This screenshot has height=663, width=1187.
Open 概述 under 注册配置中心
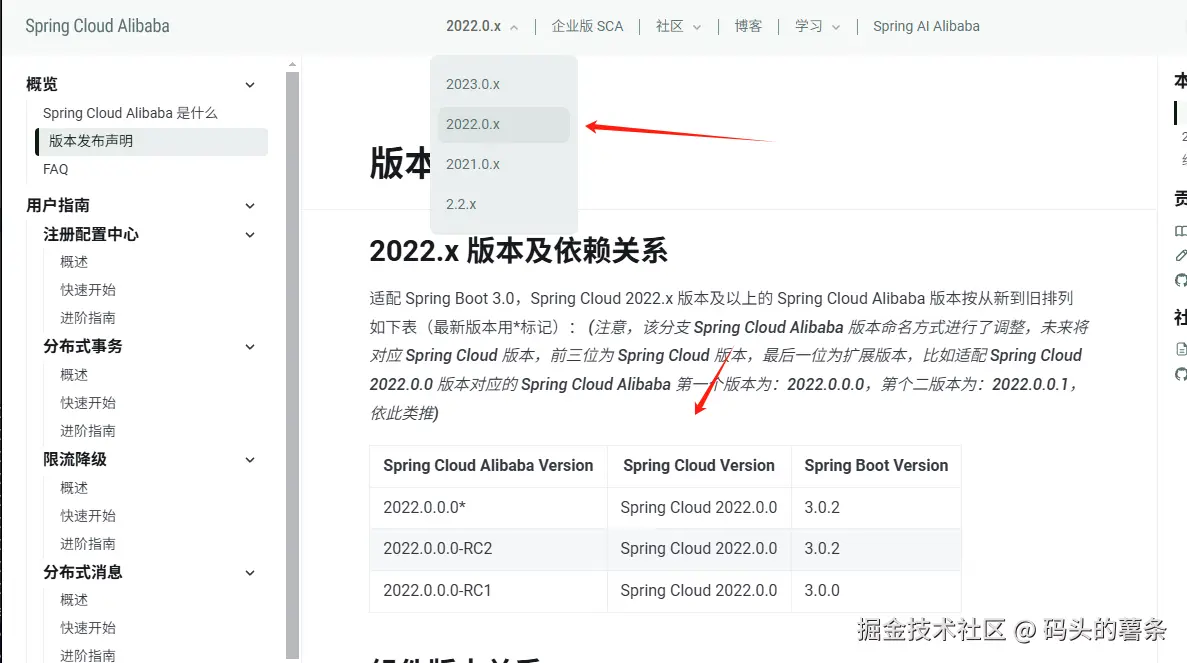[x=74, y=262]
